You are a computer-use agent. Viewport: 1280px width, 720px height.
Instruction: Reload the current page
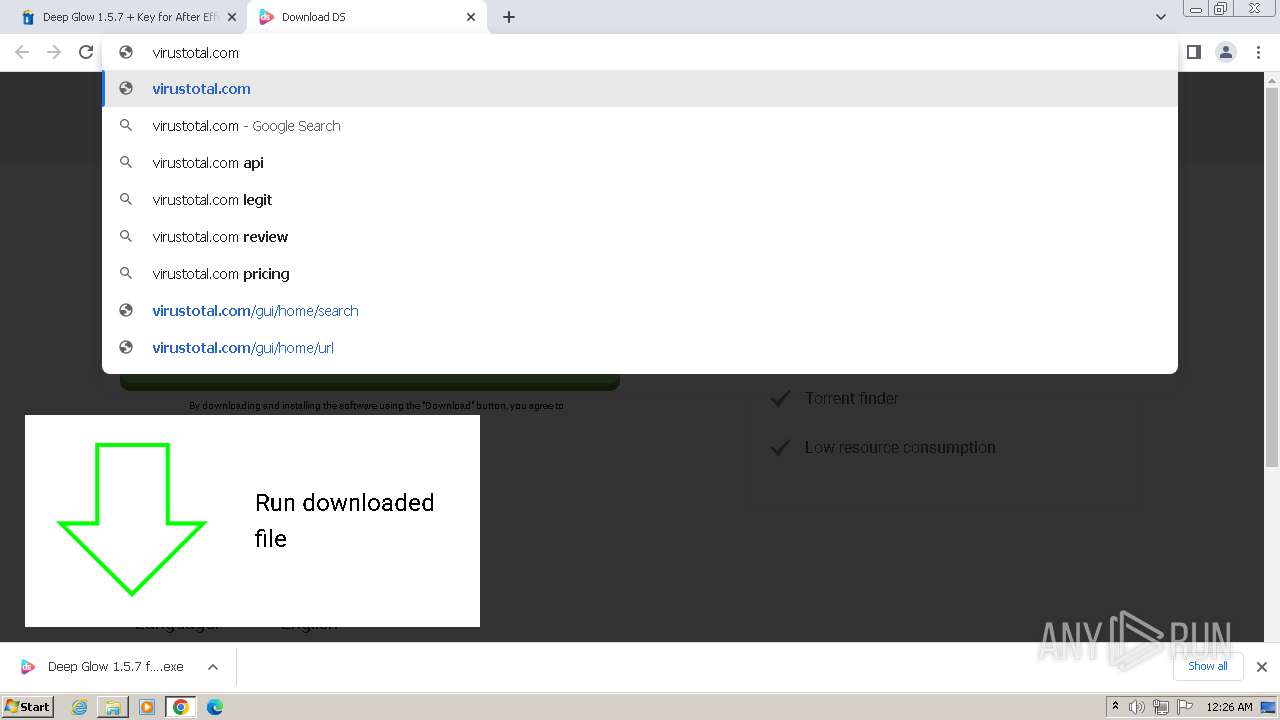(86, 52)
